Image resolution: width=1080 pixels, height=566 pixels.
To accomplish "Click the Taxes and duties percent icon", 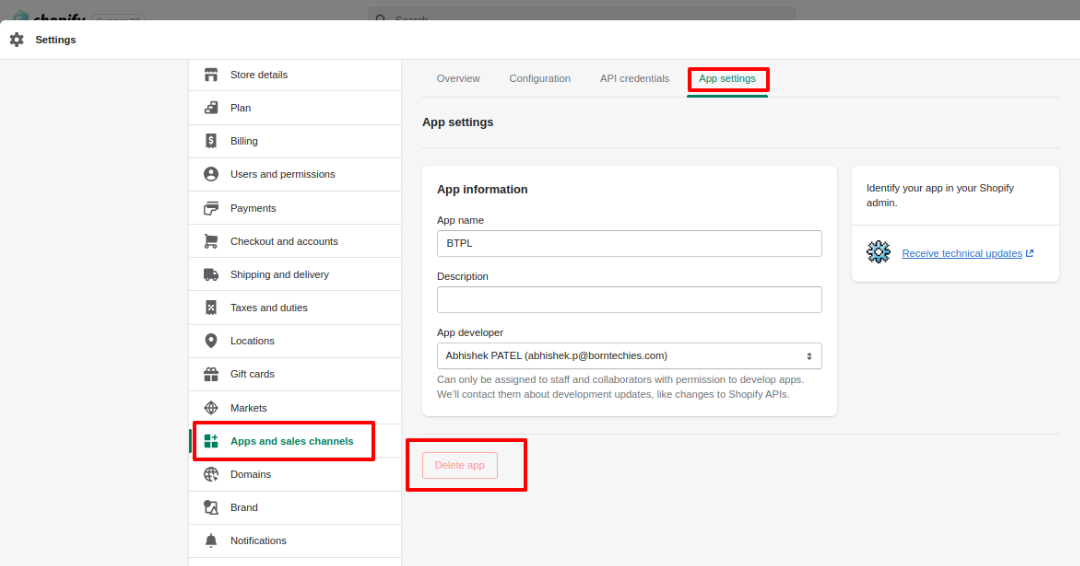I will pos(211,307).
